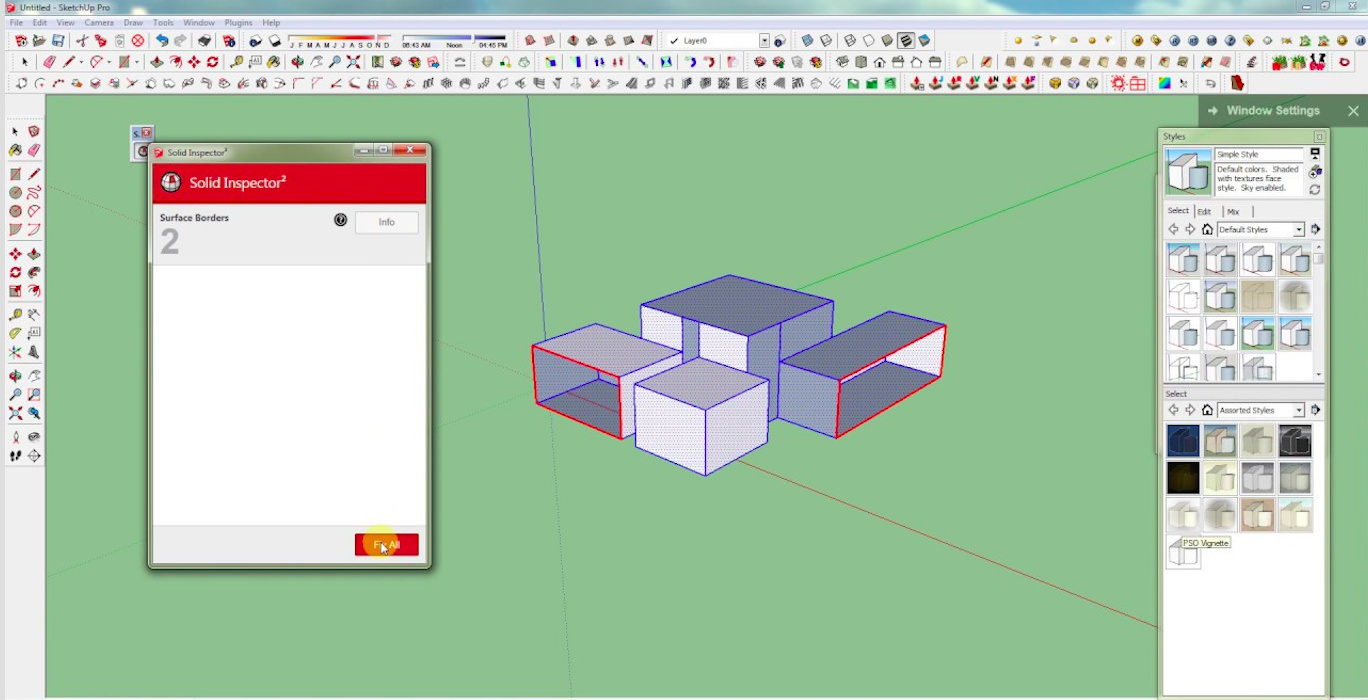The image size is (1368, 700).
Task: Toggle Monochrome face style icon
Action: [924, 41]
